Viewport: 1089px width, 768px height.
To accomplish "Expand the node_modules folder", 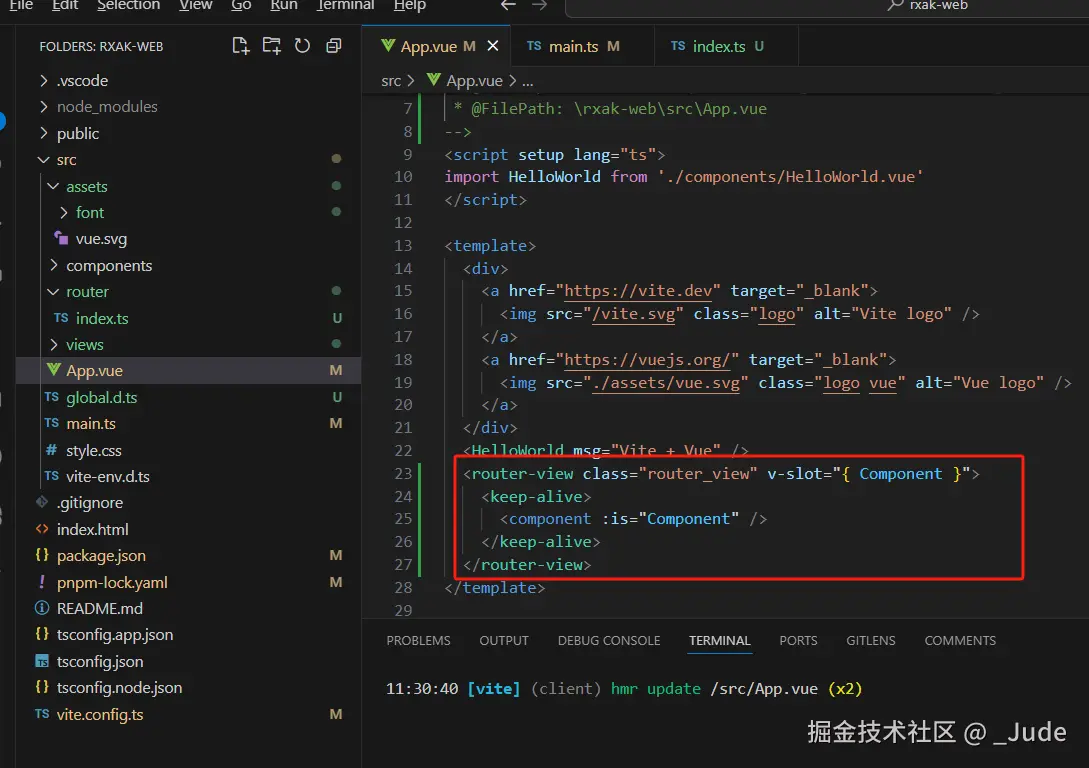I will pos(106,107).
